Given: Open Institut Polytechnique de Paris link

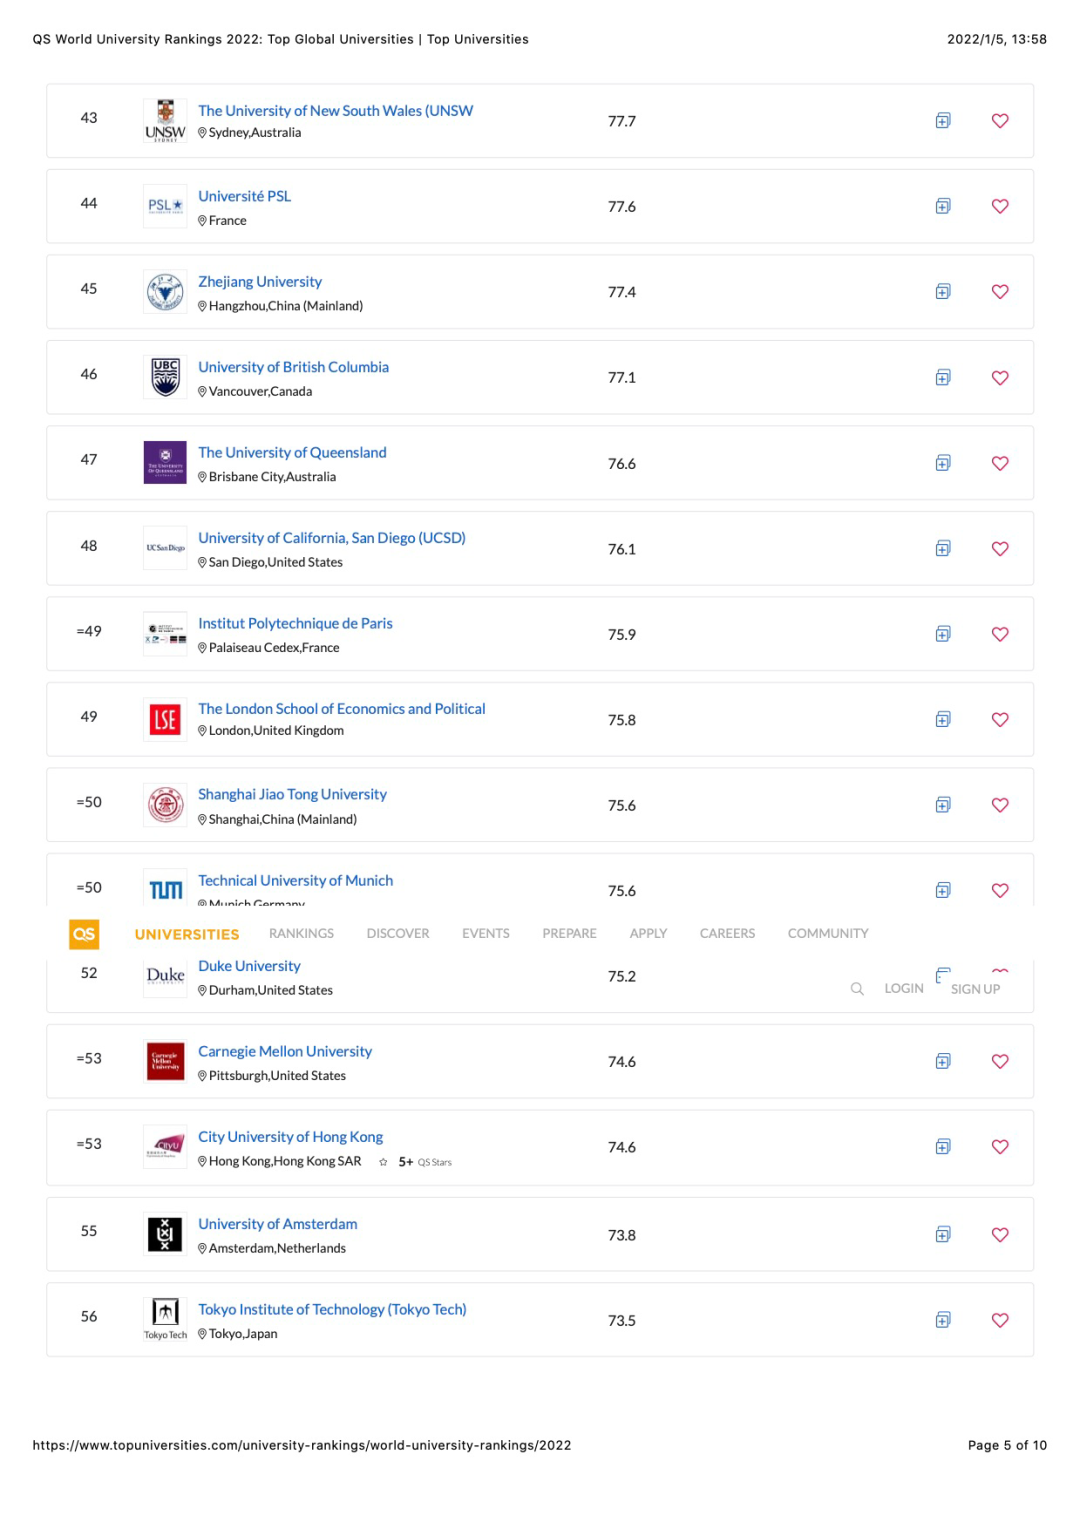Looking at the screenshot, I should pos(295,623).
